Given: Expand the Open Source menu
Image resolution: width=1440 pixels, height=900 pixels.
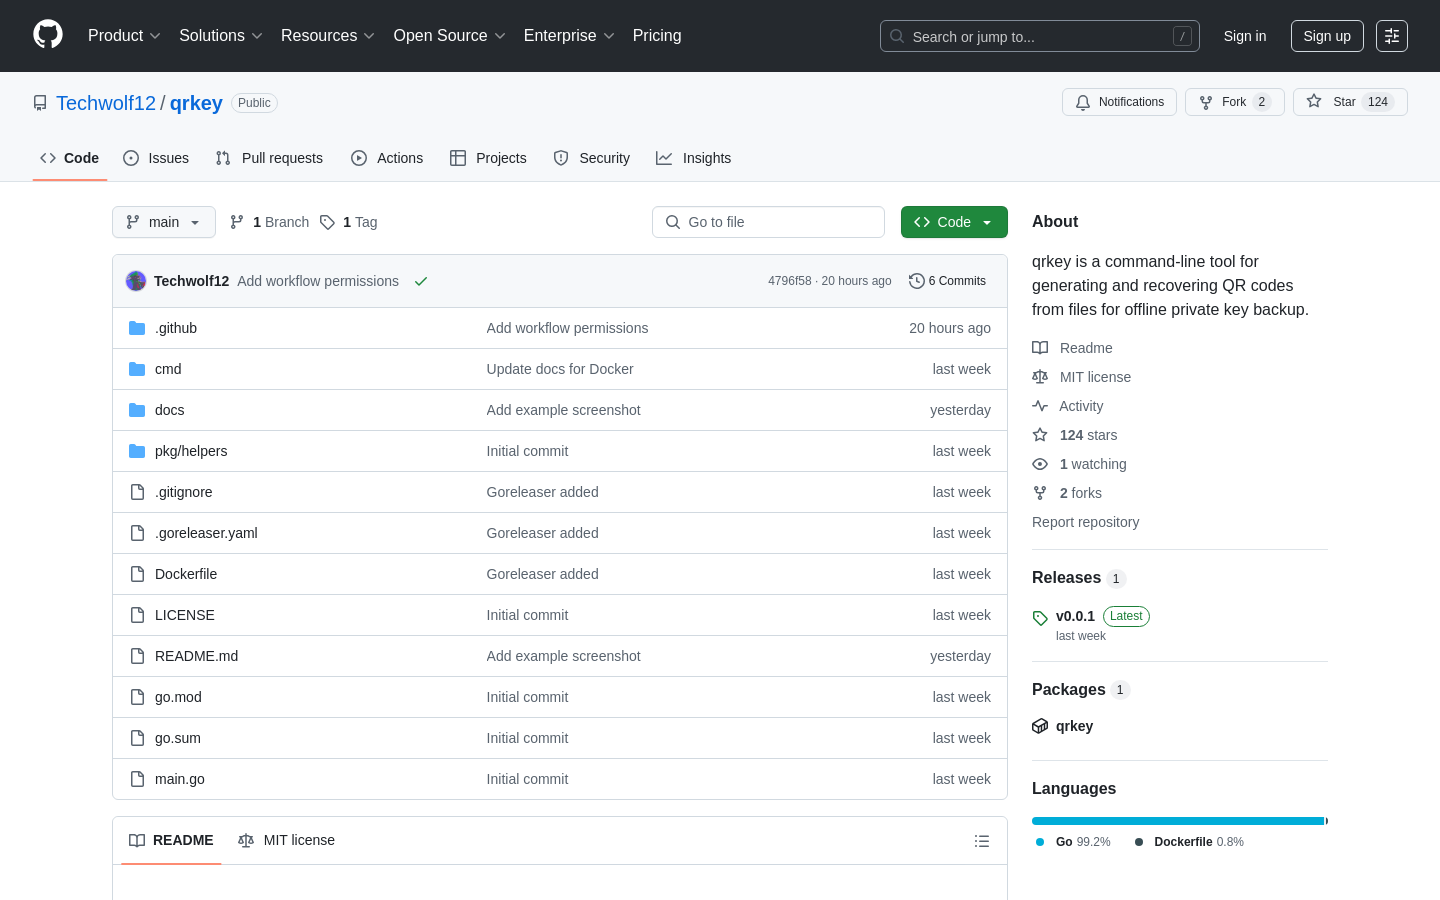Looking at the screenshot, I should pyautogui.click(x=450, y=36).
